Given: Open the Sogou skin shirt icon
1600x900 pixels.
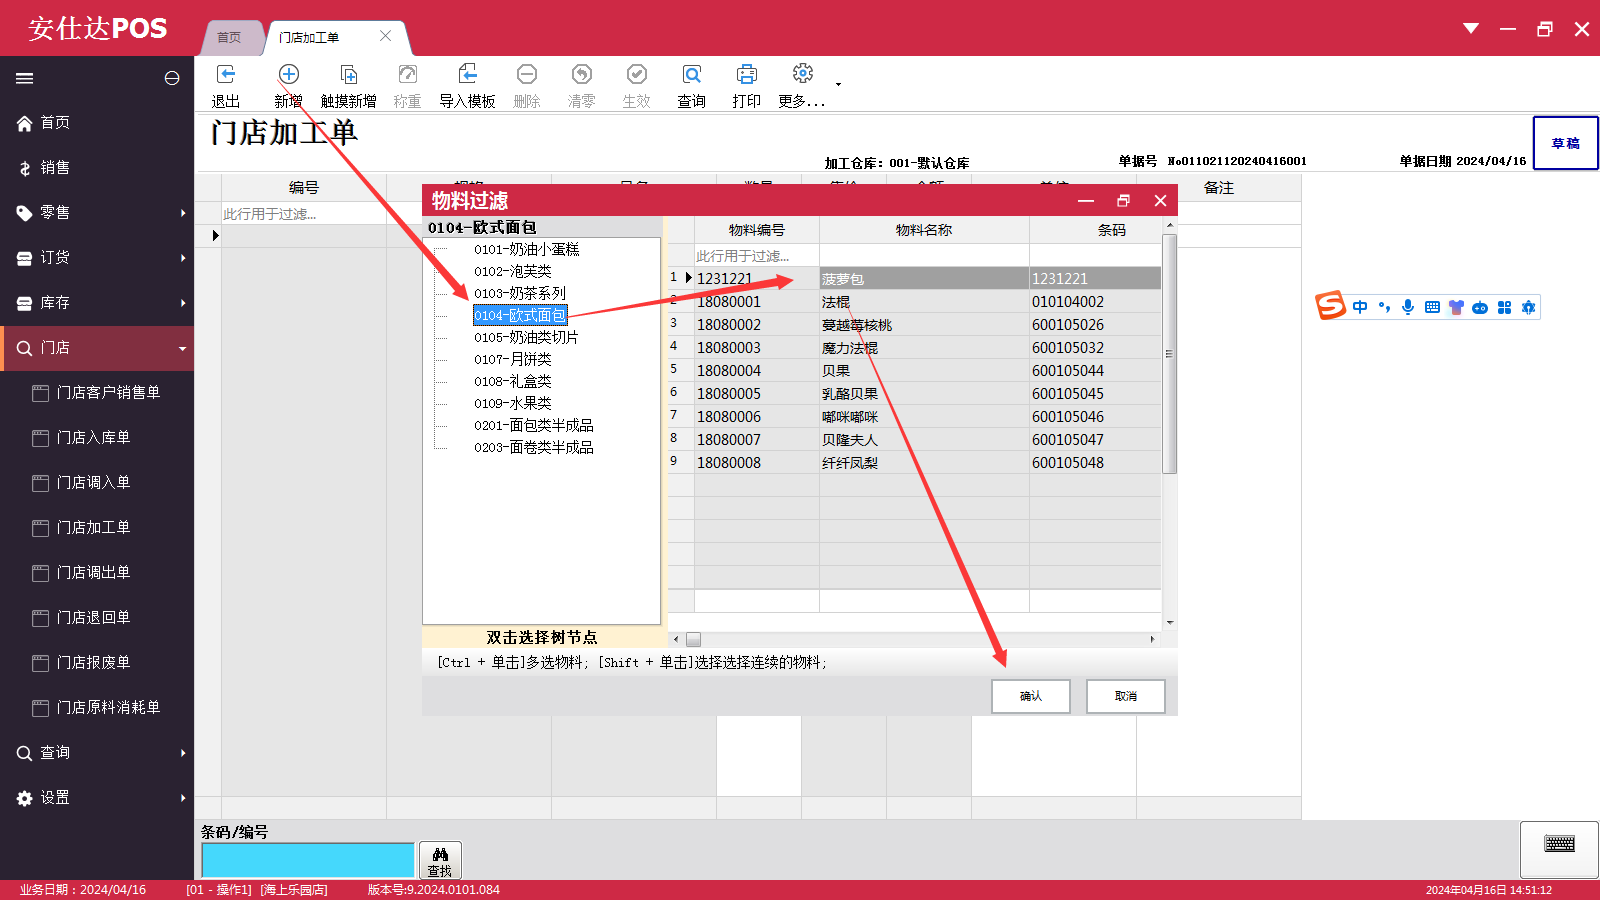Looking at the screenshot, I should tap(1456, 307).
